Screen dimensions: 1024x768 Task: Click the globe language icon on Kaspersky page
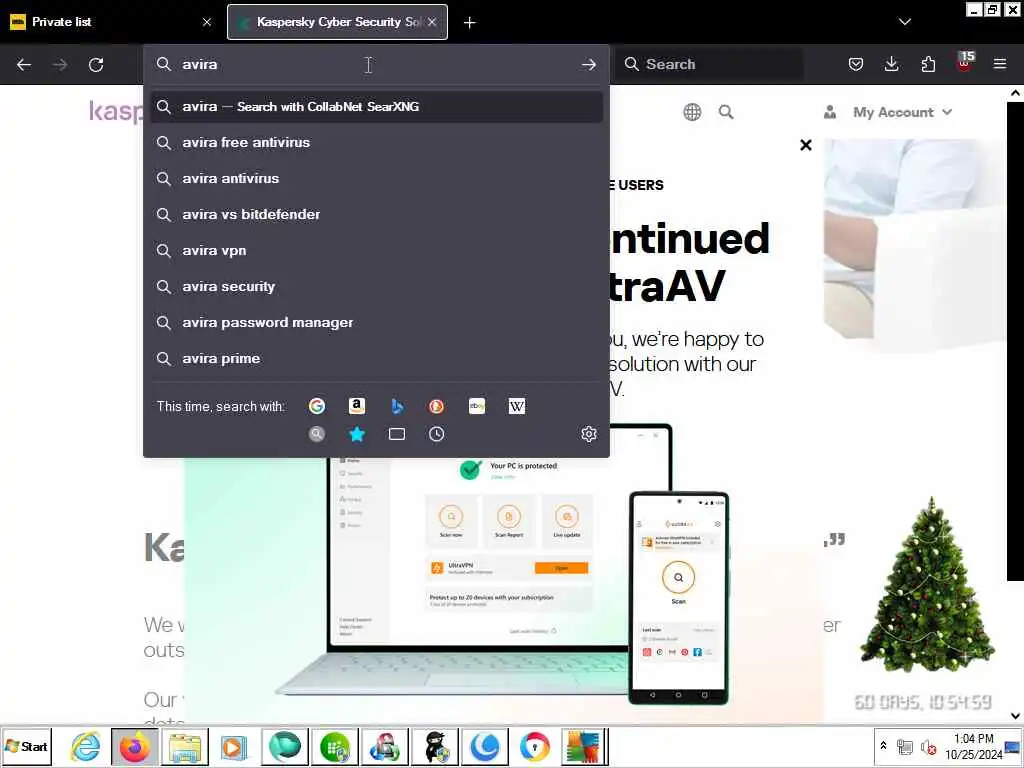692,112
